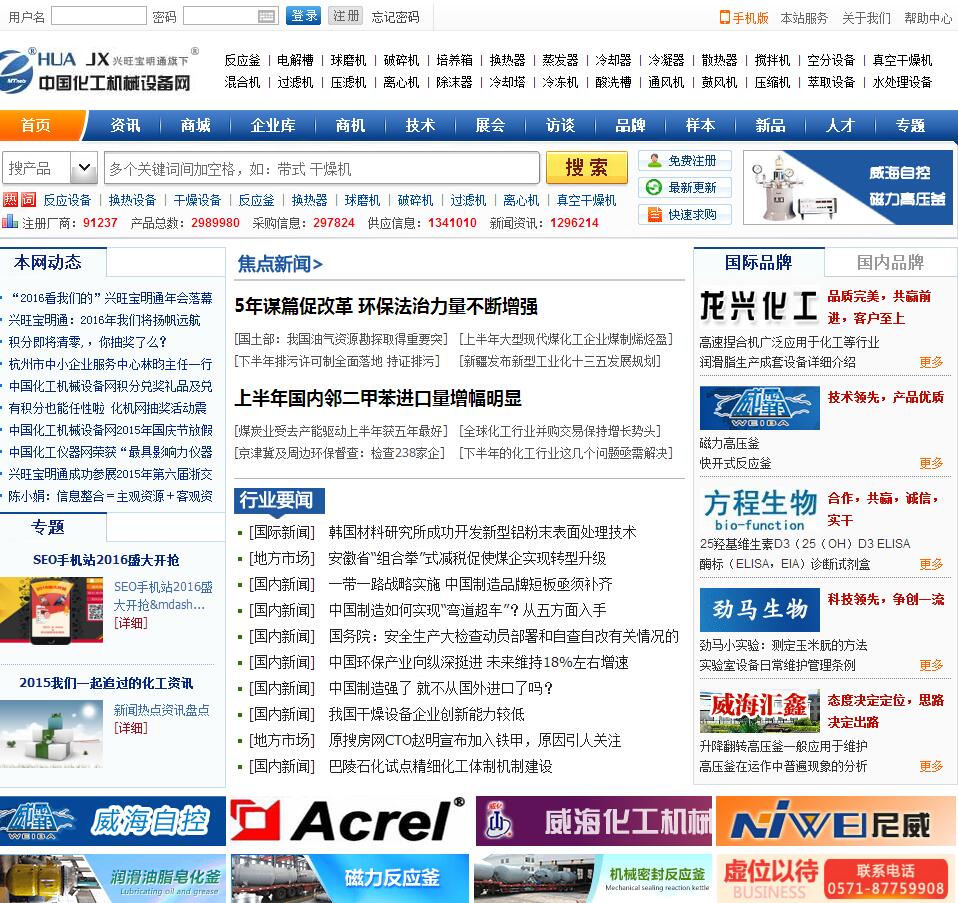Open the 资讯 navigation tab
Image resolution: width=958 pixels, height=903 pixels.
pyautogui.click(x=125, y=125)
